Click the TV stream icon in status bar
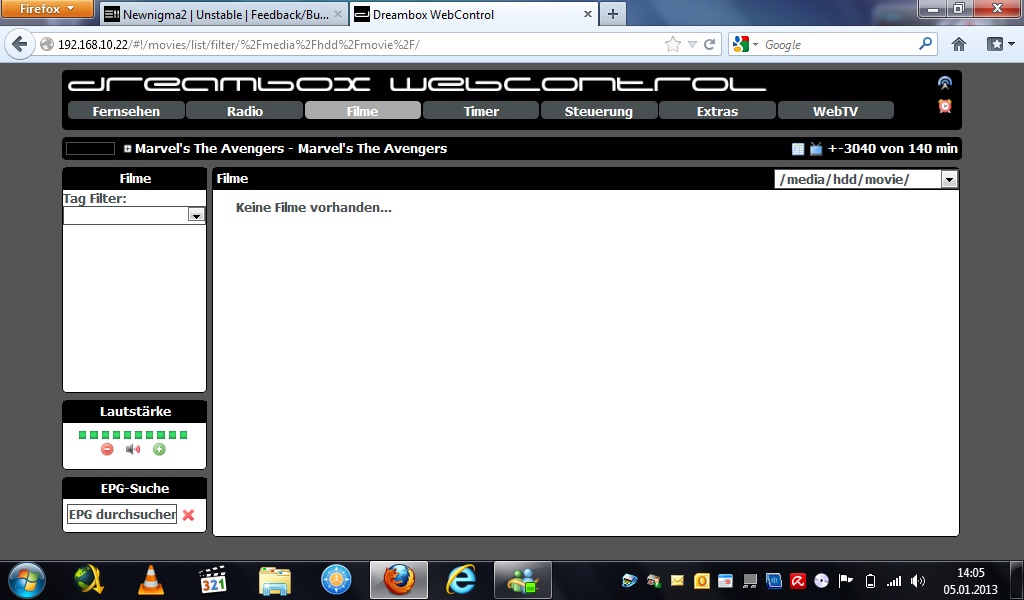The image size is (1024, 600). (816, 149)
